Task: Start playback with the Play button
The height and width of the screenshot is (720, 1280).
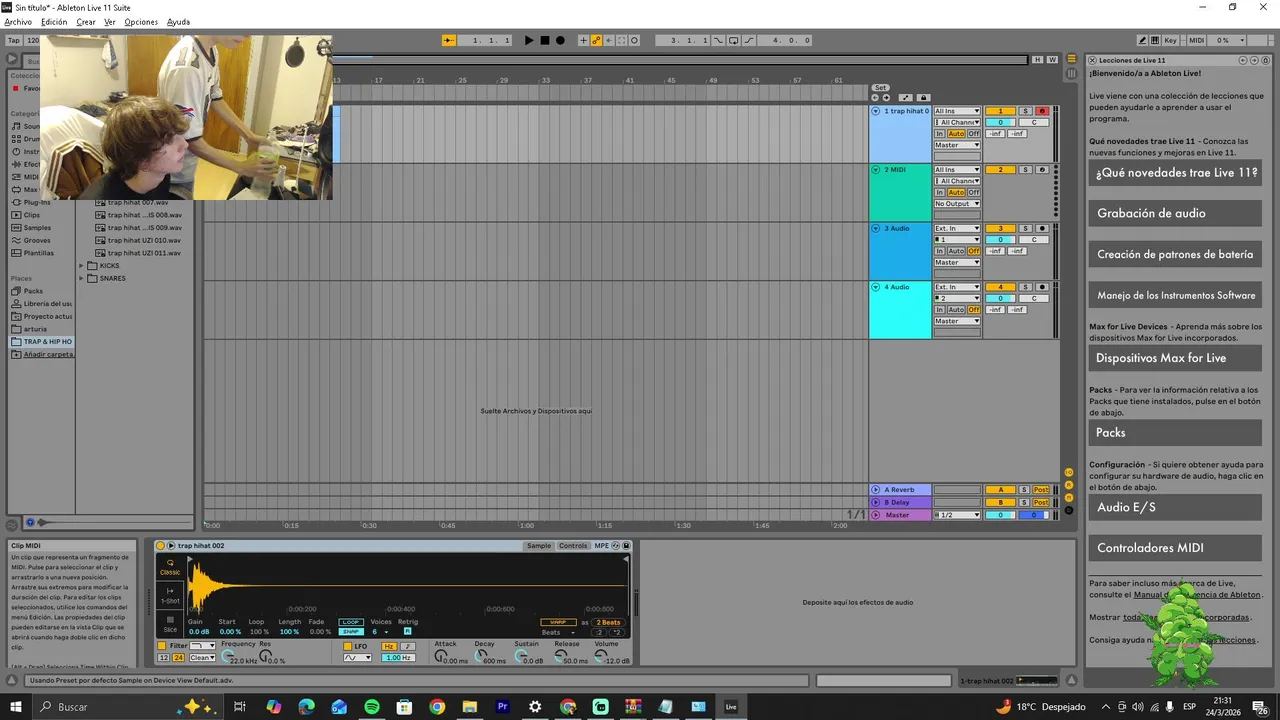Action: pos(529,40)
